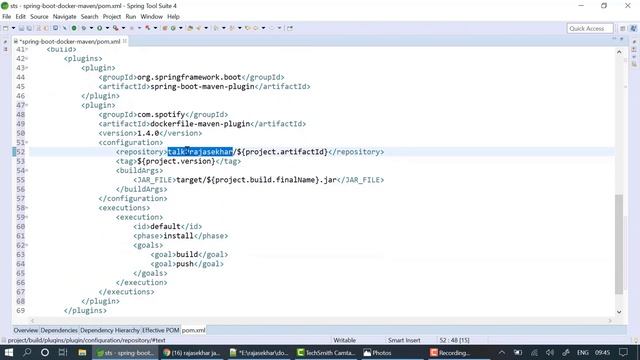This screenshot has width=640, height=360.
Task: Click the New file toolbar icon
Action: [x=6, y=28]
